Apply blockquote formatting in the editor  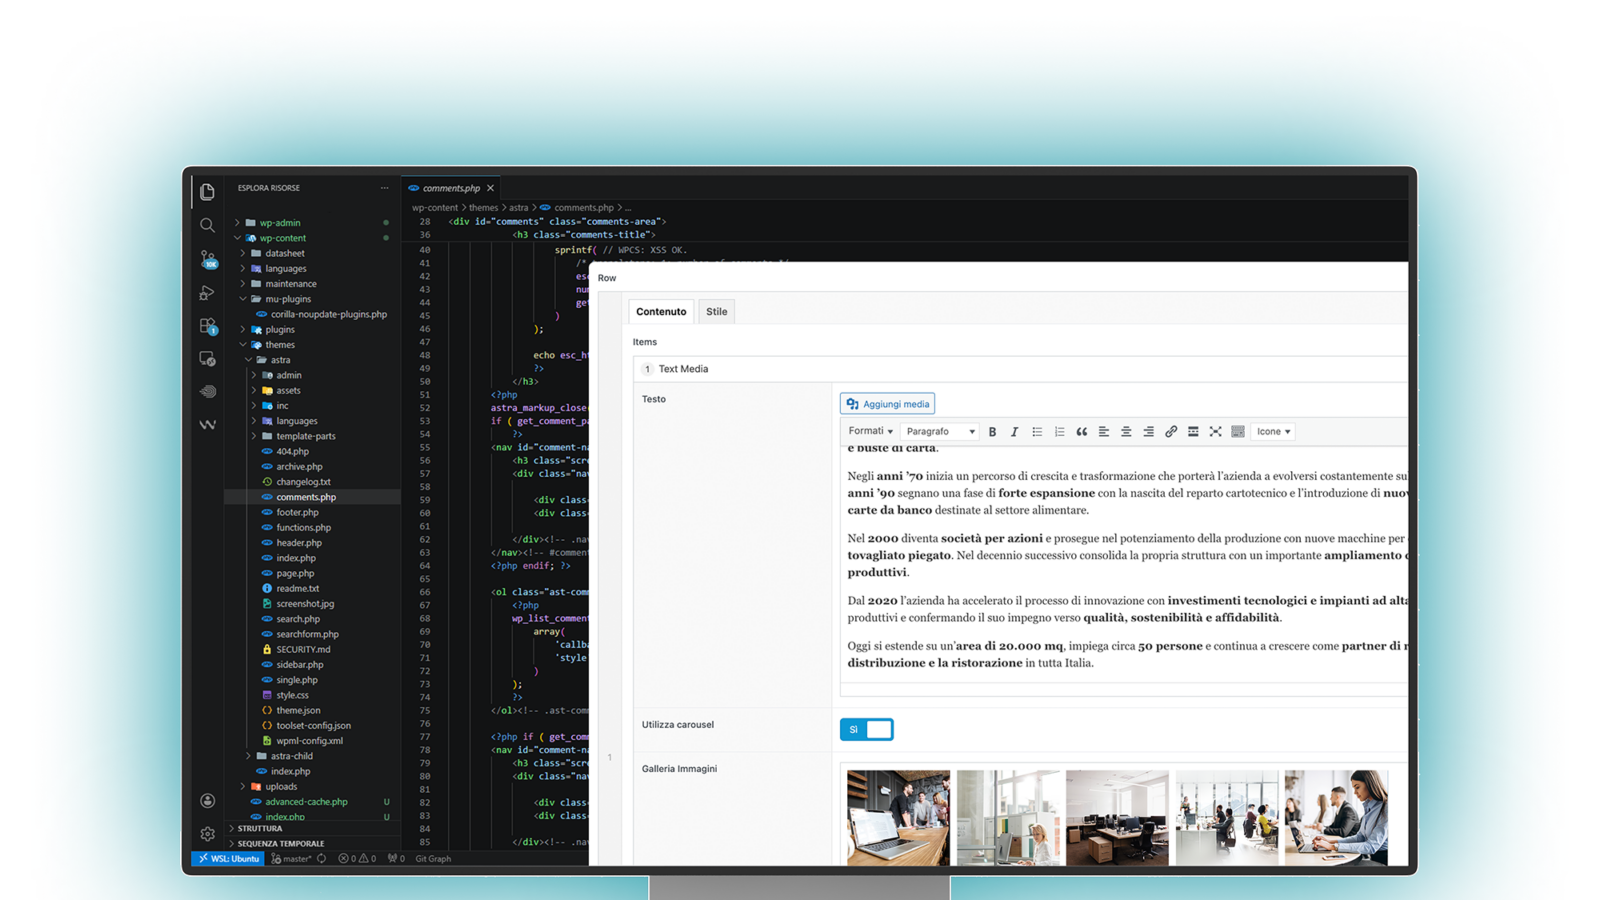pos(1081,432)
